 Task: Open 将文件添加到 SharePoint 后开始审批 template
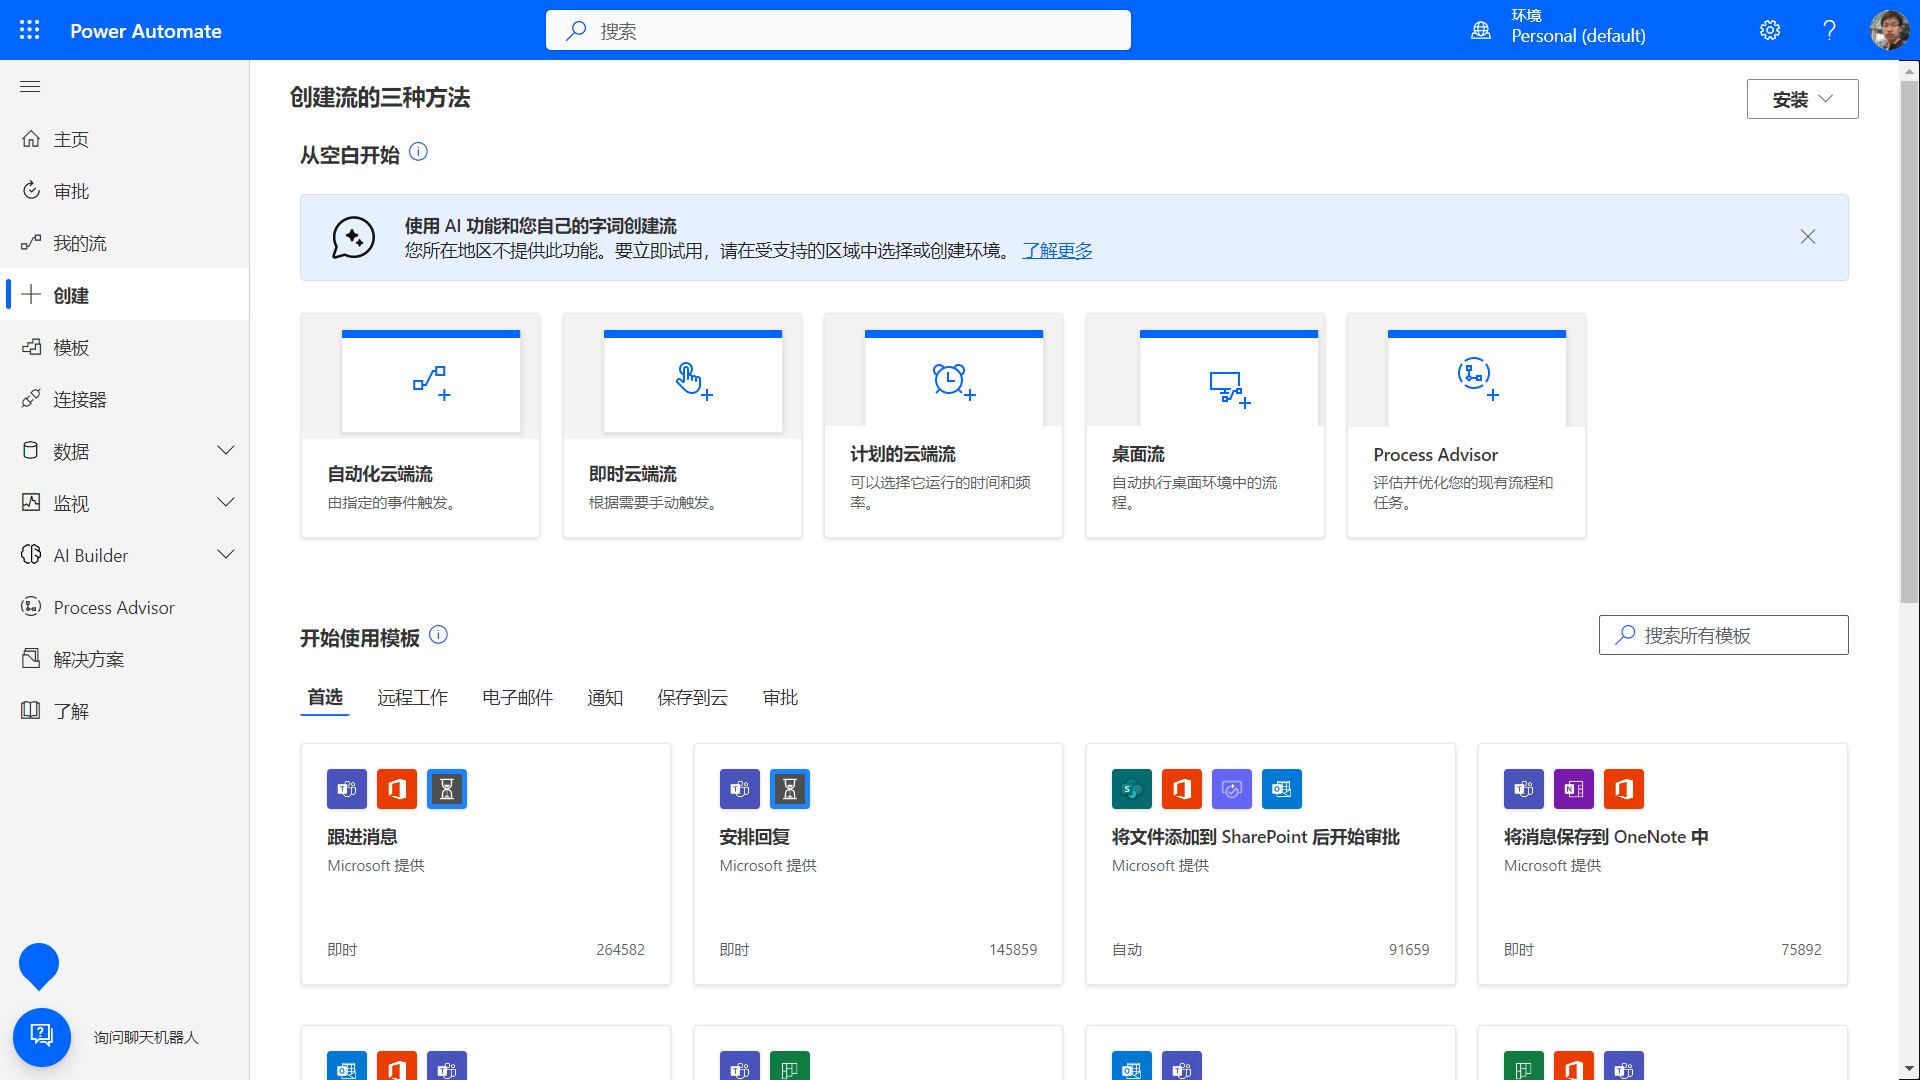1256,837
